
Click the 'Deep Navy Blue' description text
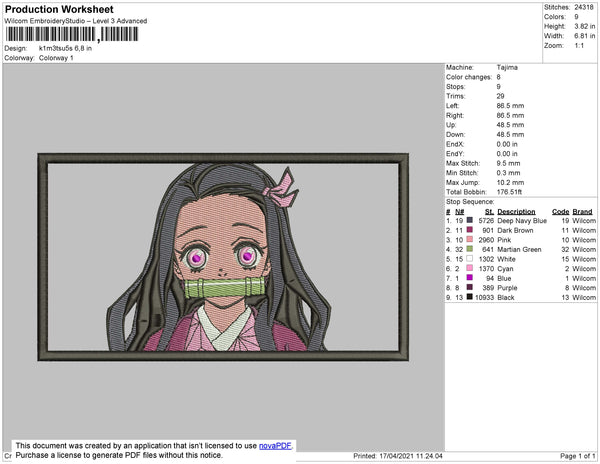pyautogui.click(x=522, y=221)
